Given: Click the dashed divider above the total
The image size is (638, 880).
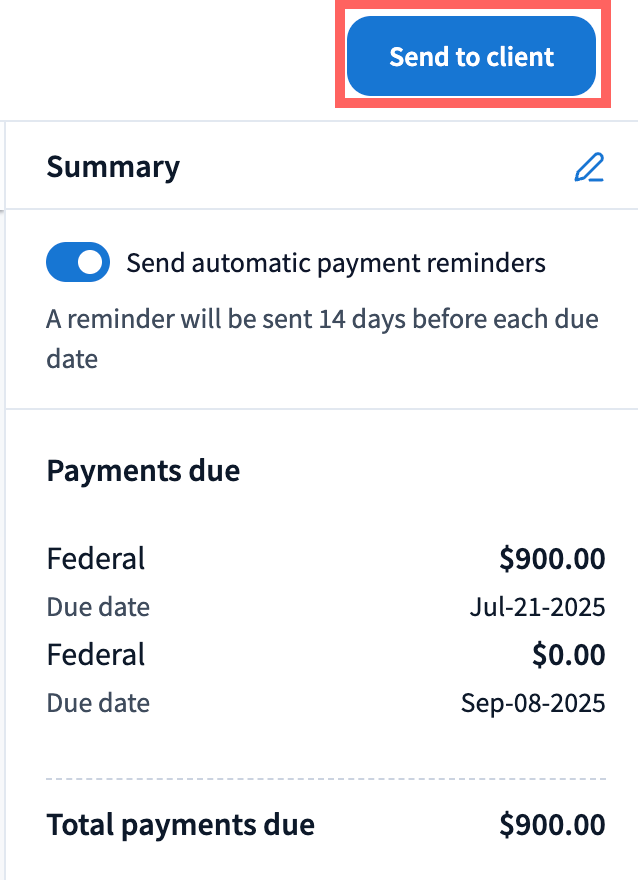Looking at the screenshot, I should pos(326,777).
